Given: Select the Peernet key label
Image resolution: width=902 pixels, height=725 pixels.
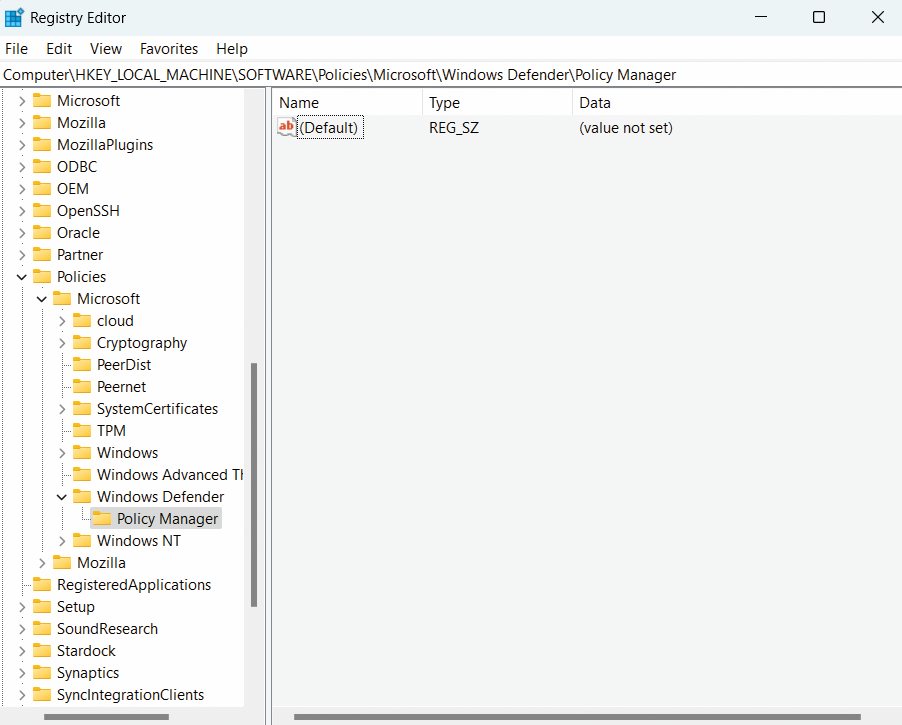Looking at the screenshot, I should pos(121,387).
